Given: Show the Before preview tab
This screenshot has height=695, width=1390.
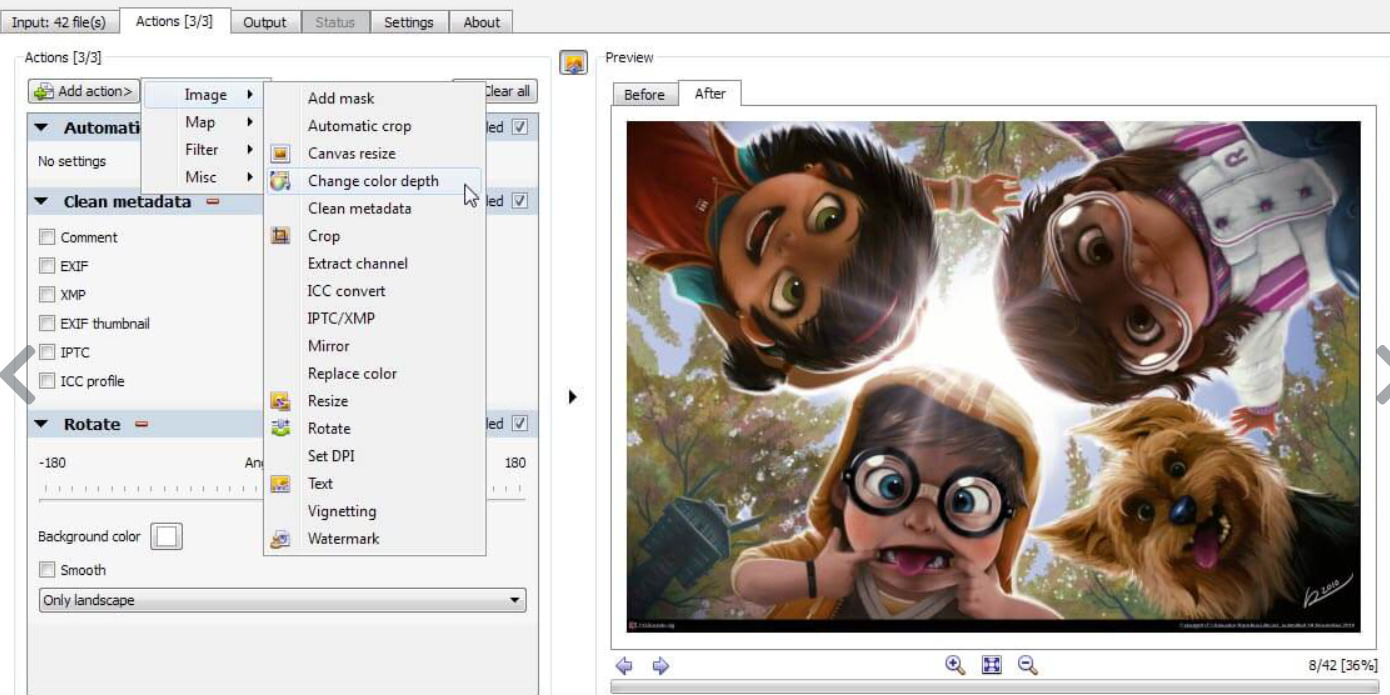Looking at the screenshot, I should click(644, 95).
